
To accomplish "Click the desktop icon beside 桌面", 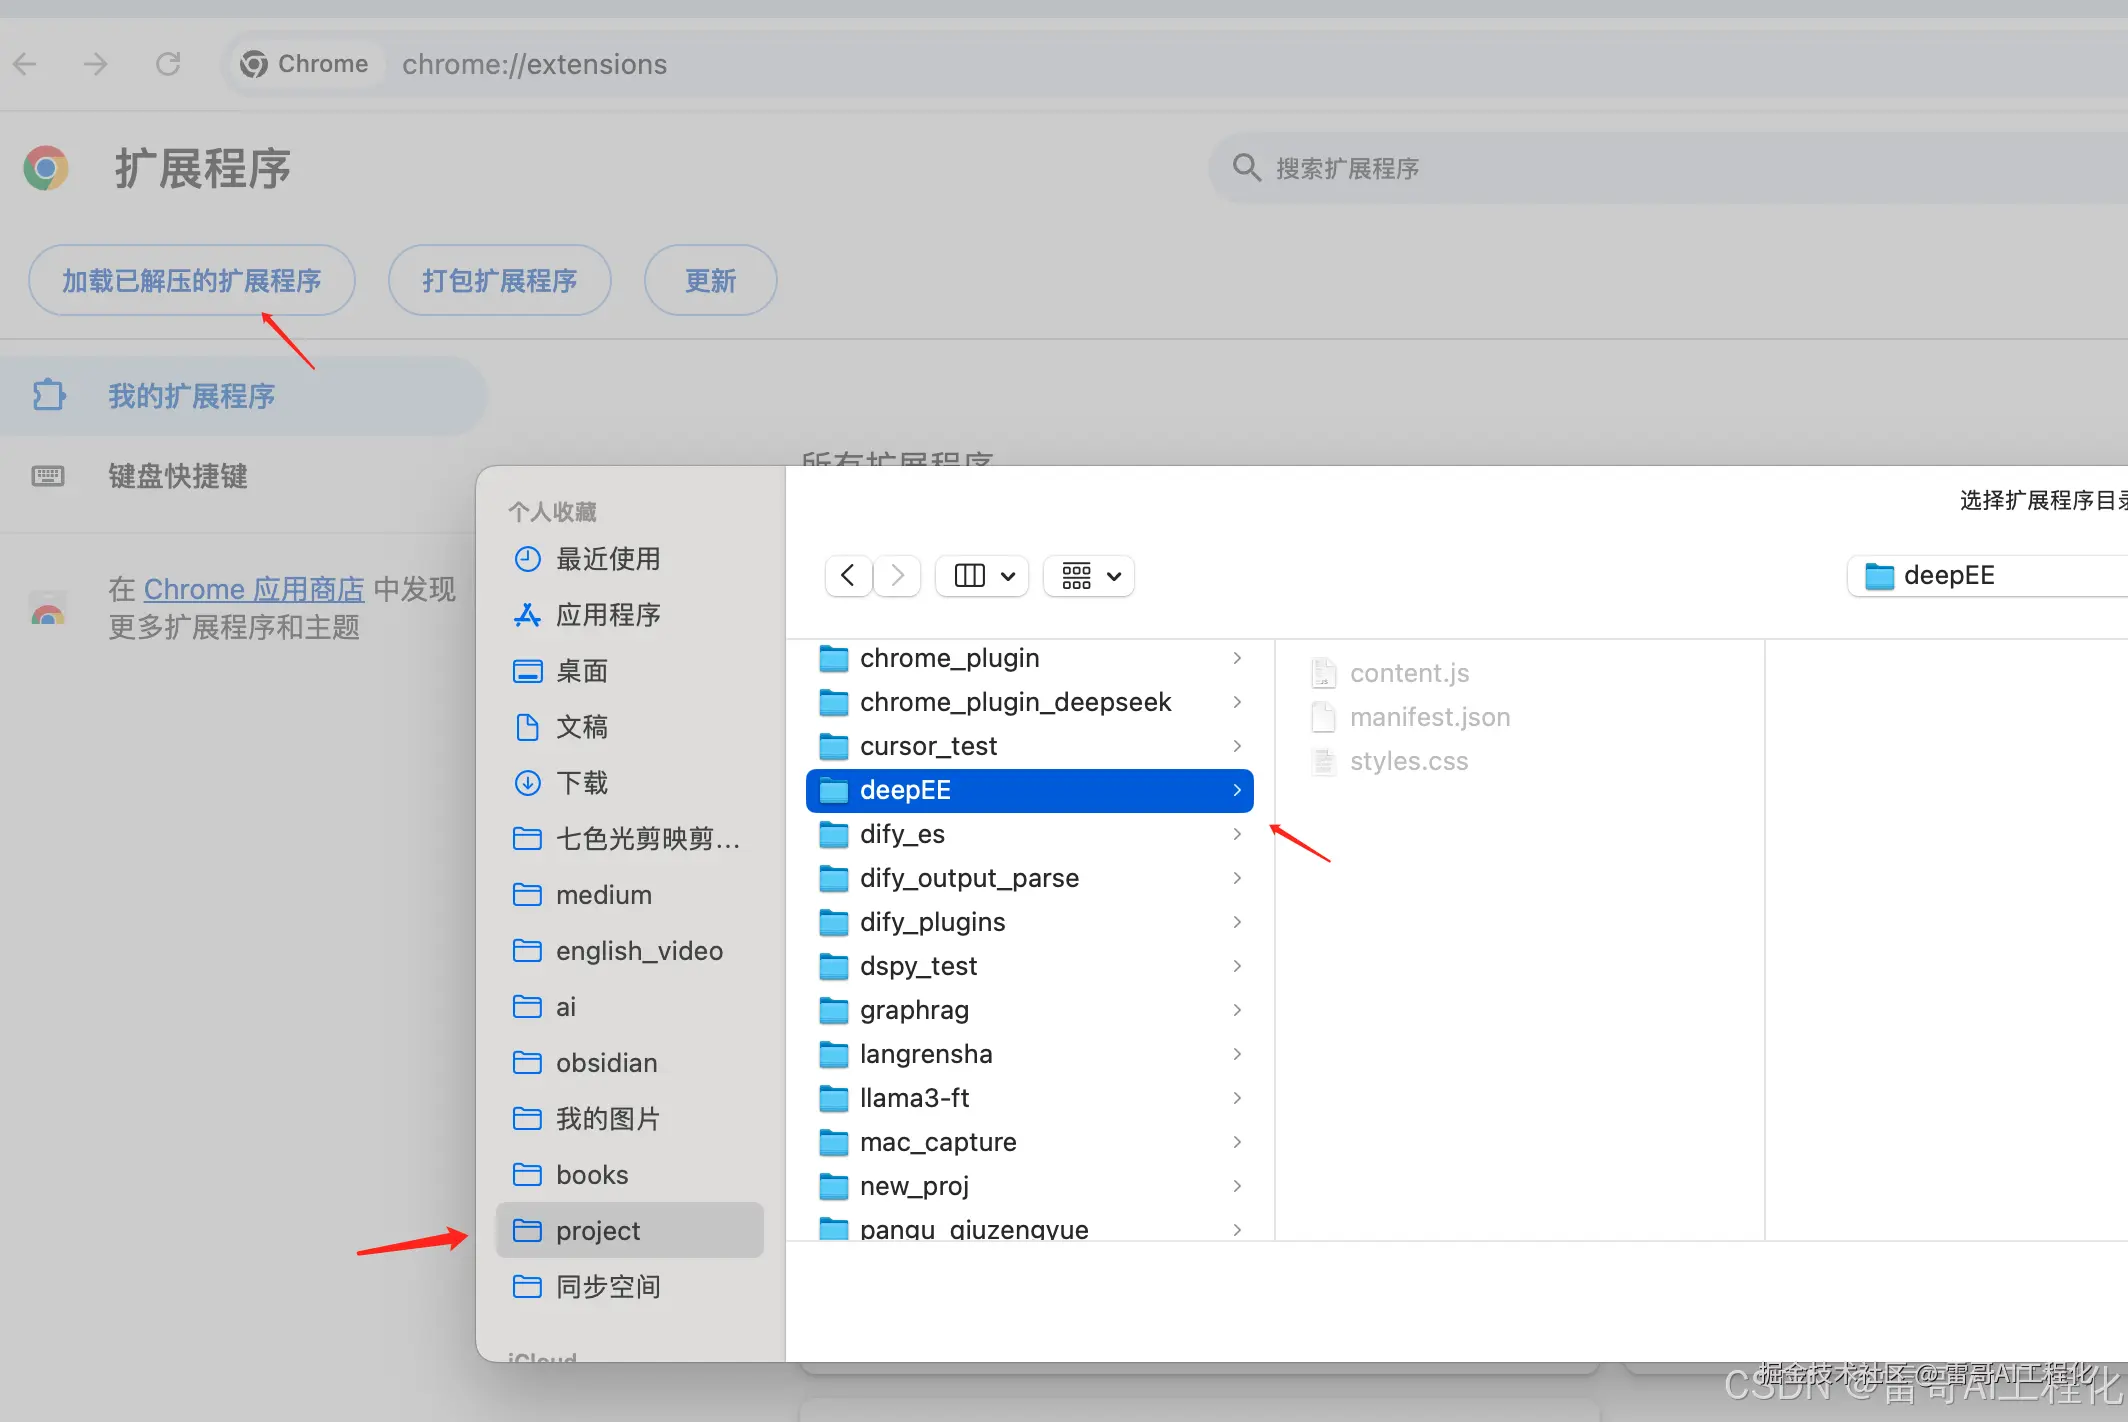I will point(527,671).
